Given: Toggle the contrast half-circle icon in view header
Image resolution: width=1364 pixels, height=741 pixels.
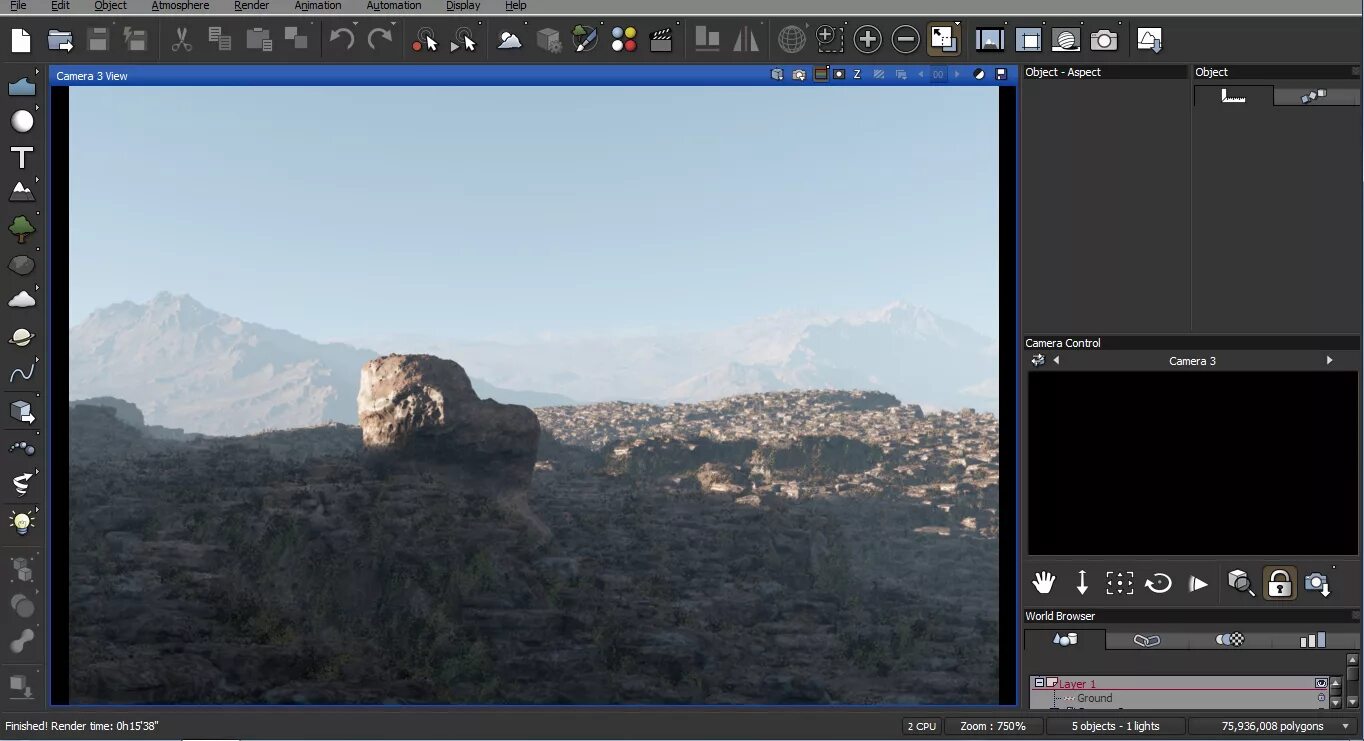Looking at the screenshot, I should [x=979, y=74].
